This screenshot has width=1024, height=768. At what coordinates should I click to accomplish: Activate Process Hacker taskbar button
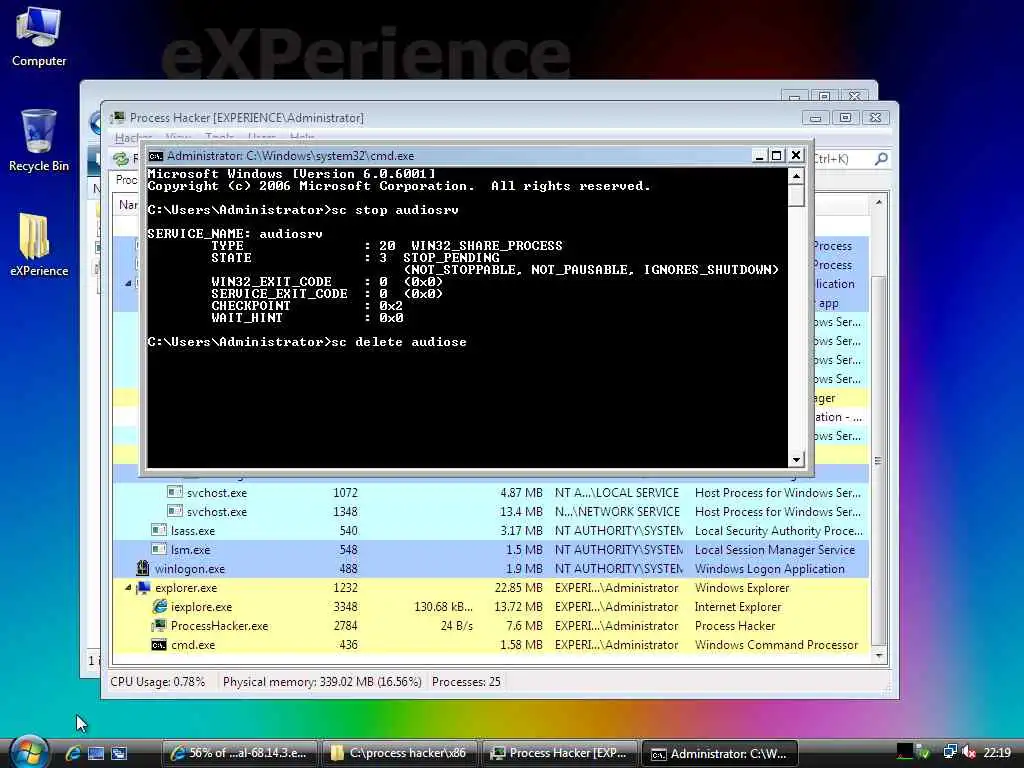(560, 753)
